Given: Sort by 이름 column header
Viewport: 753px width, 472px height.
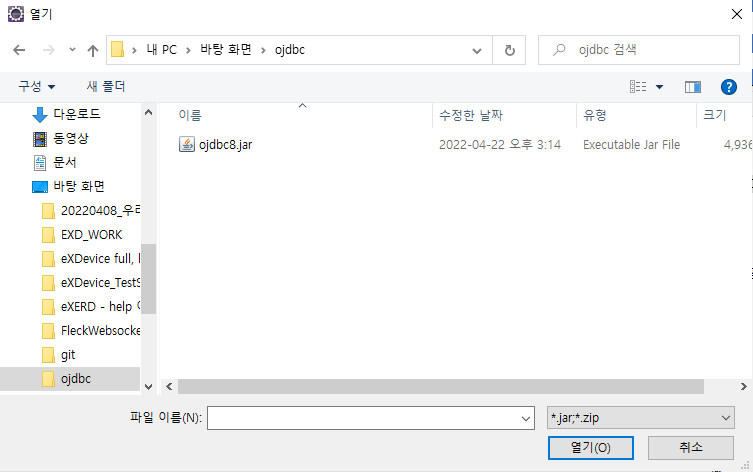Looking at the screenshot, I should [190, 115].
